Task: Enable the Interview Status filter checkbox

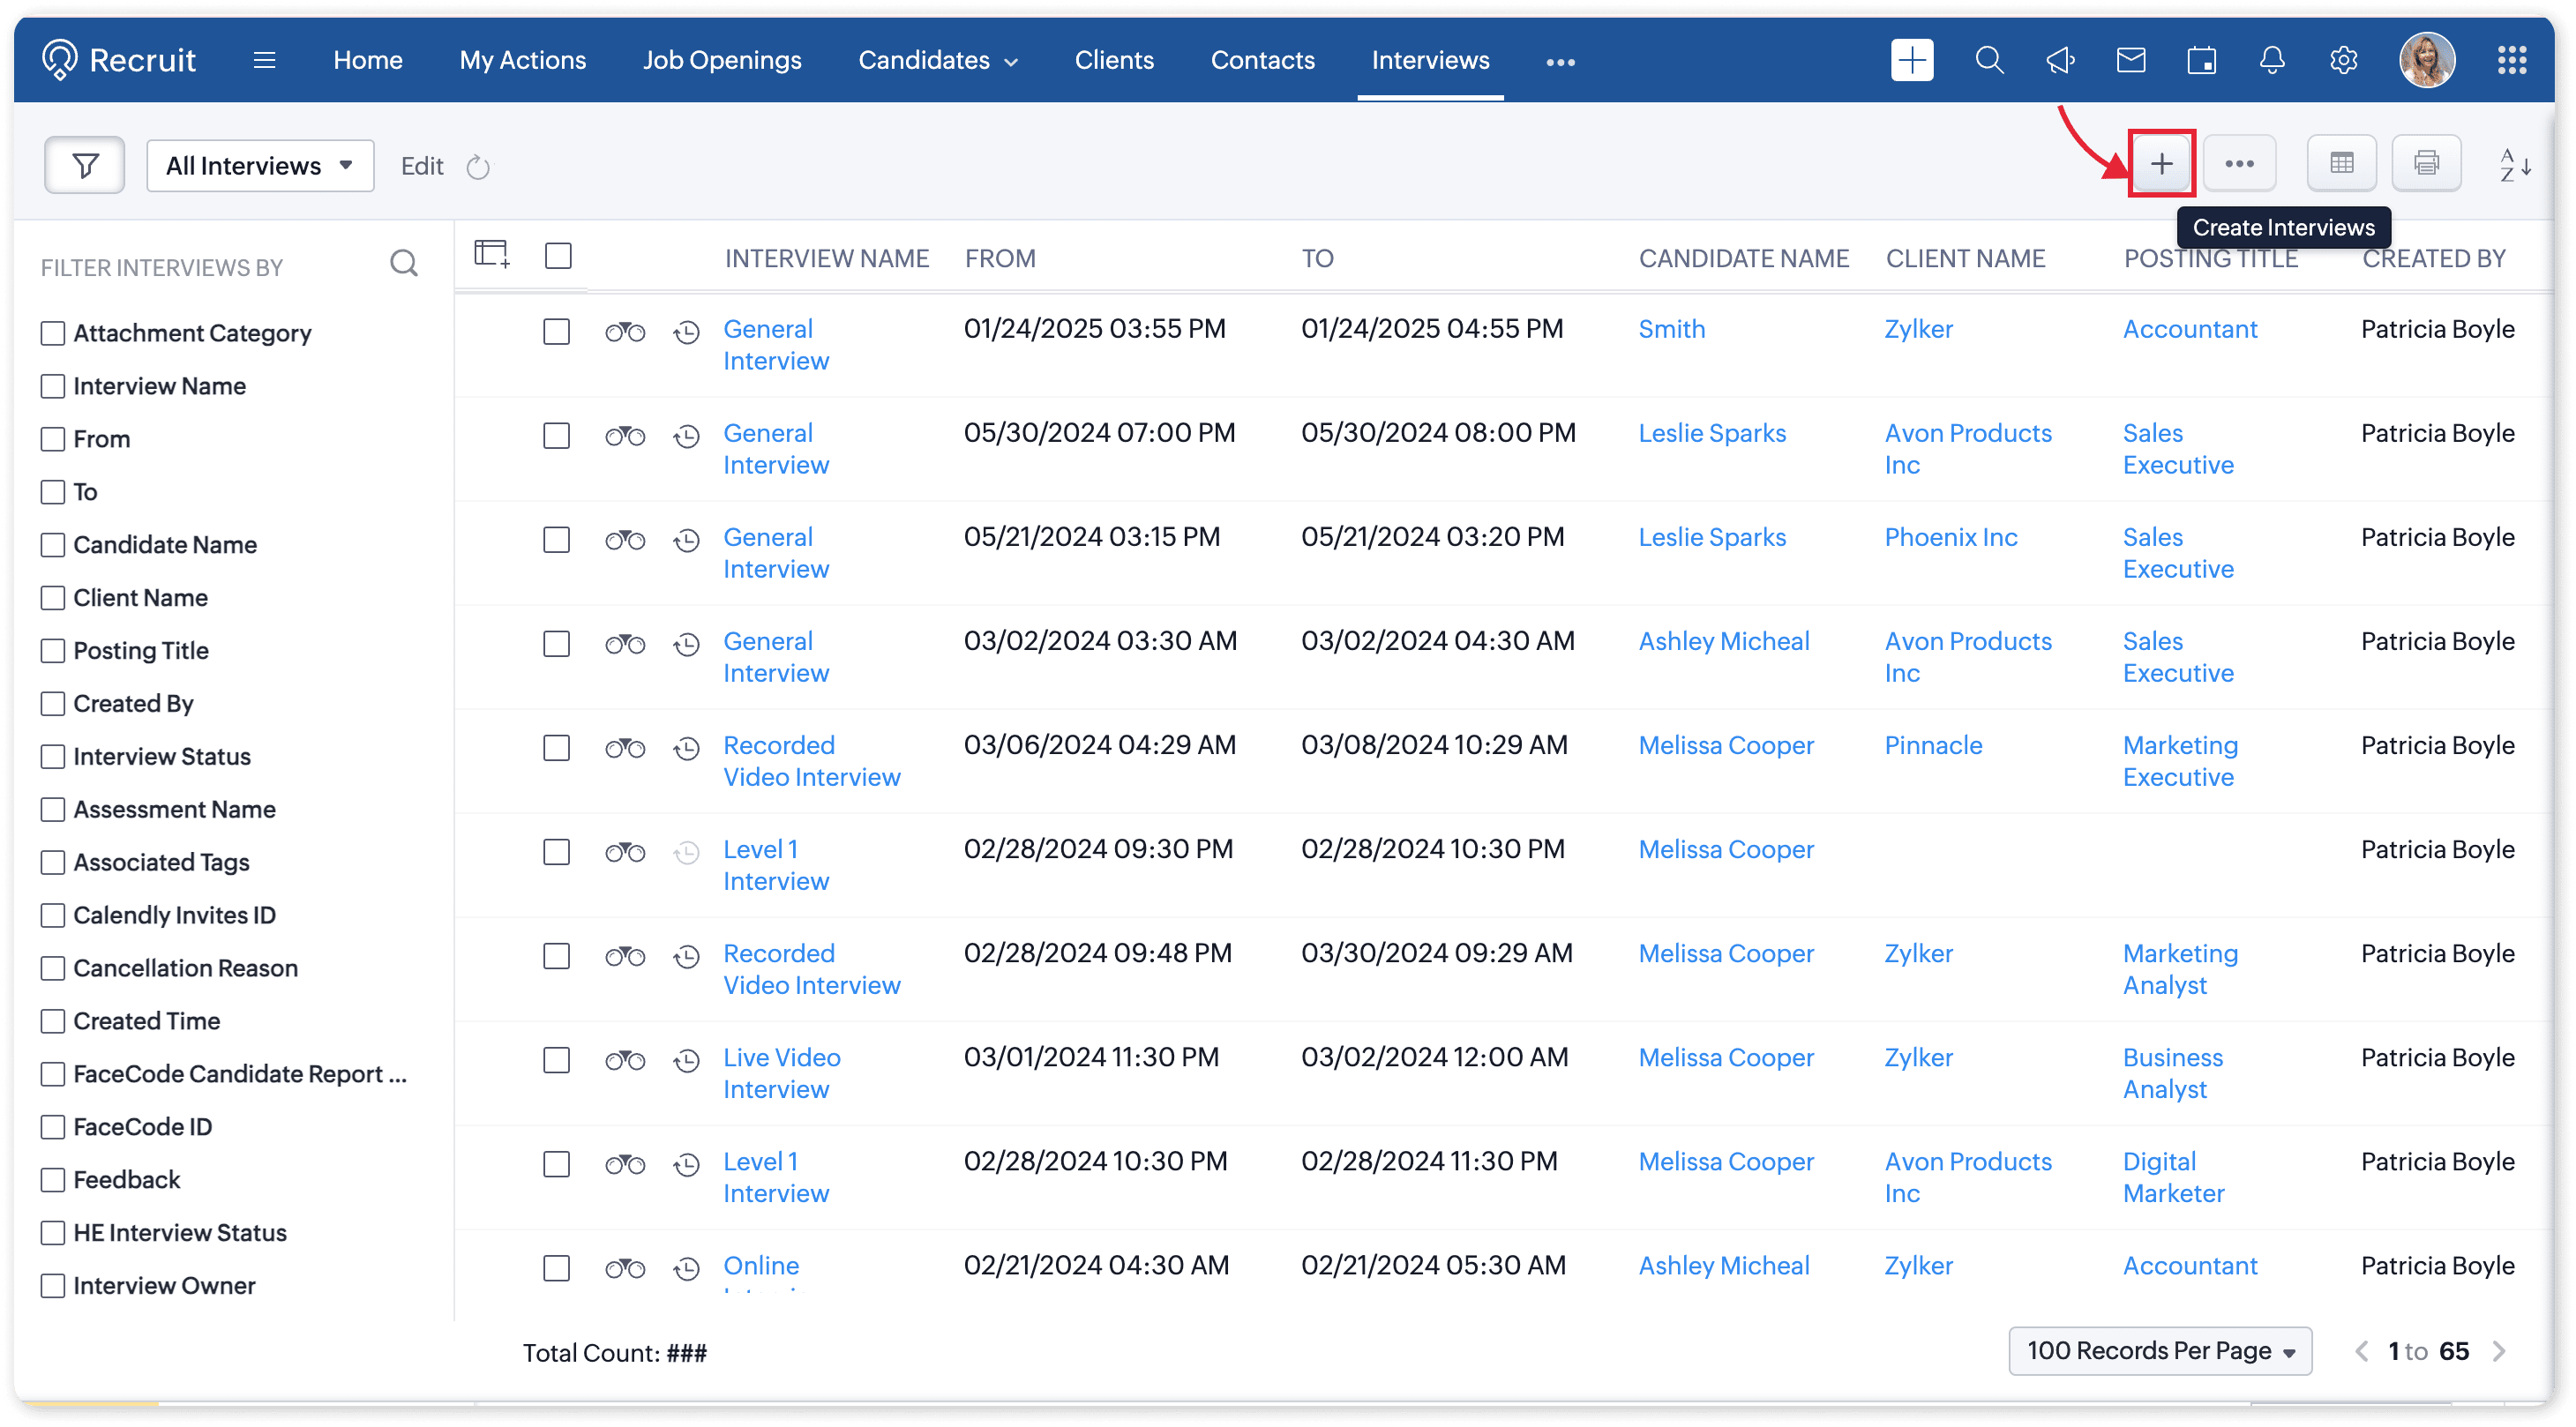Action: pos(53,757)
